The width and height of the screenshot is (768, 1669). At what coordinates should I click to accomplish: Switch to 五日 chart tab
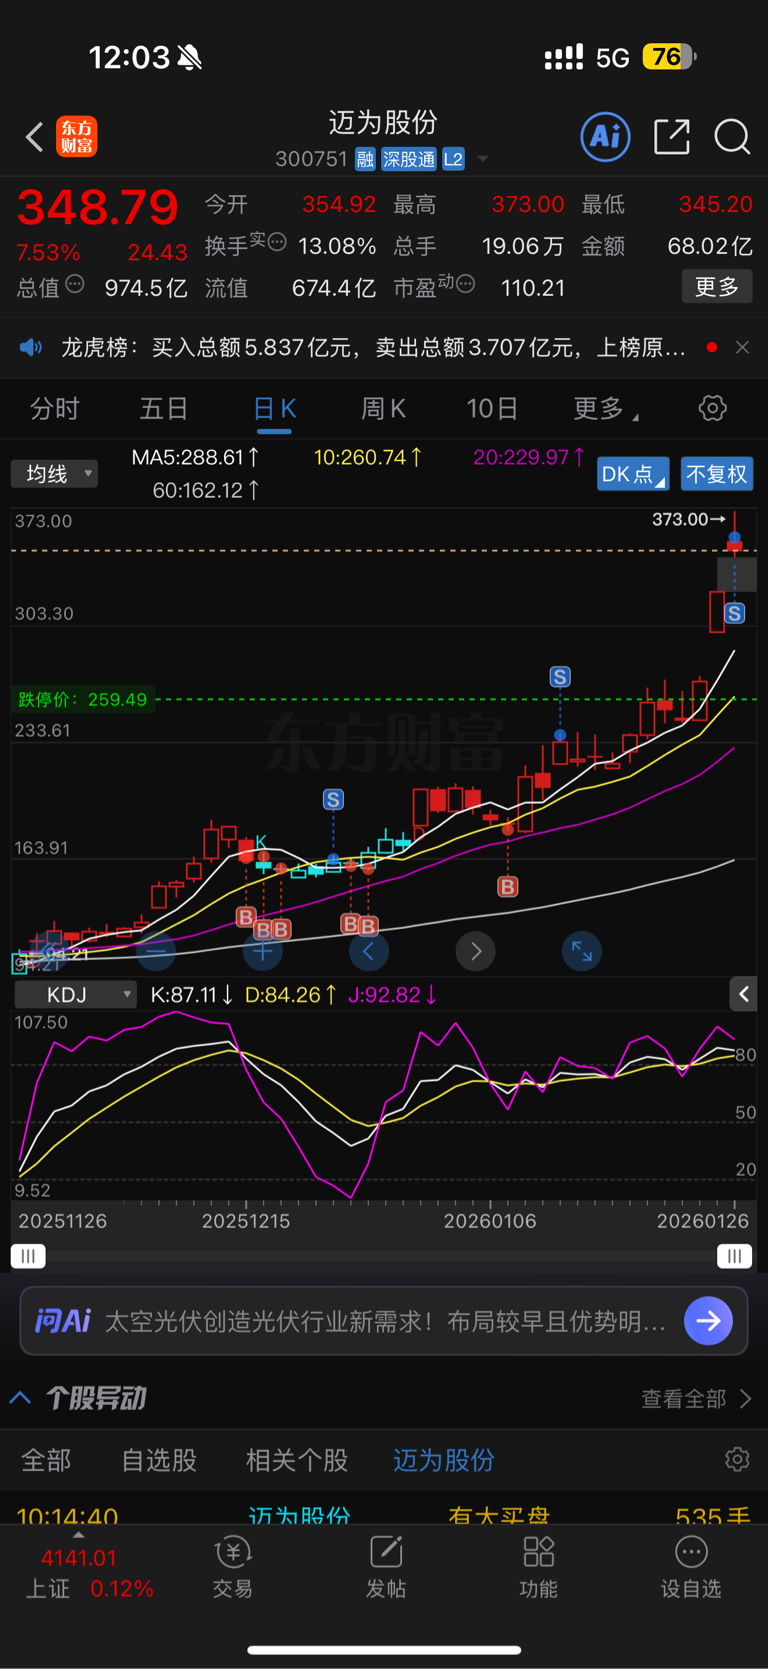pos(164,408)
